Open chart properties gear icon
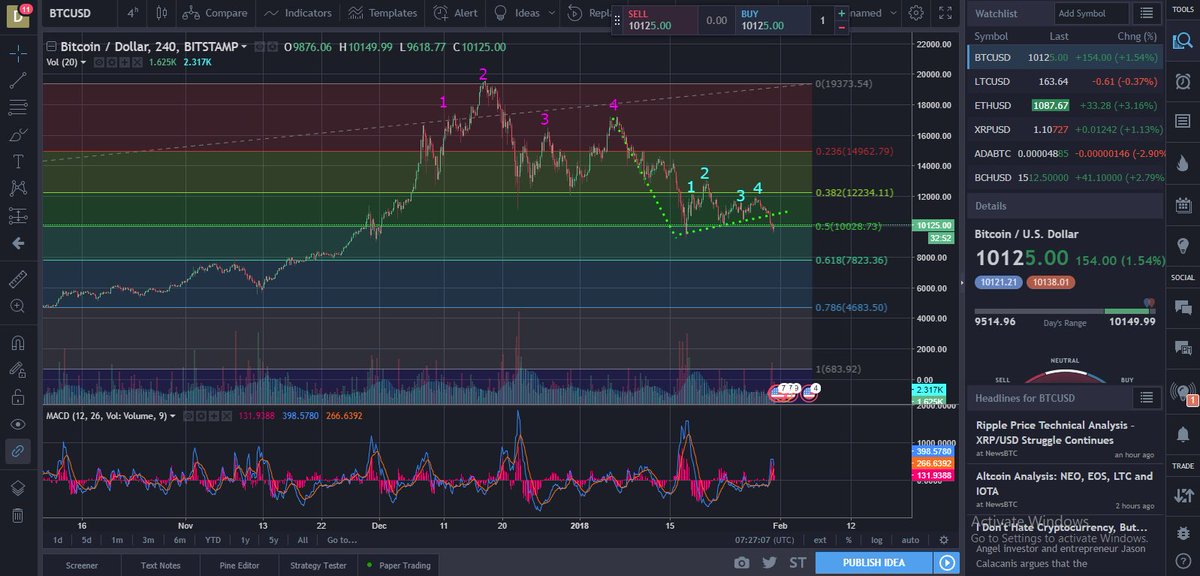This screenshot has width=1200, height=576. [916, 13]
